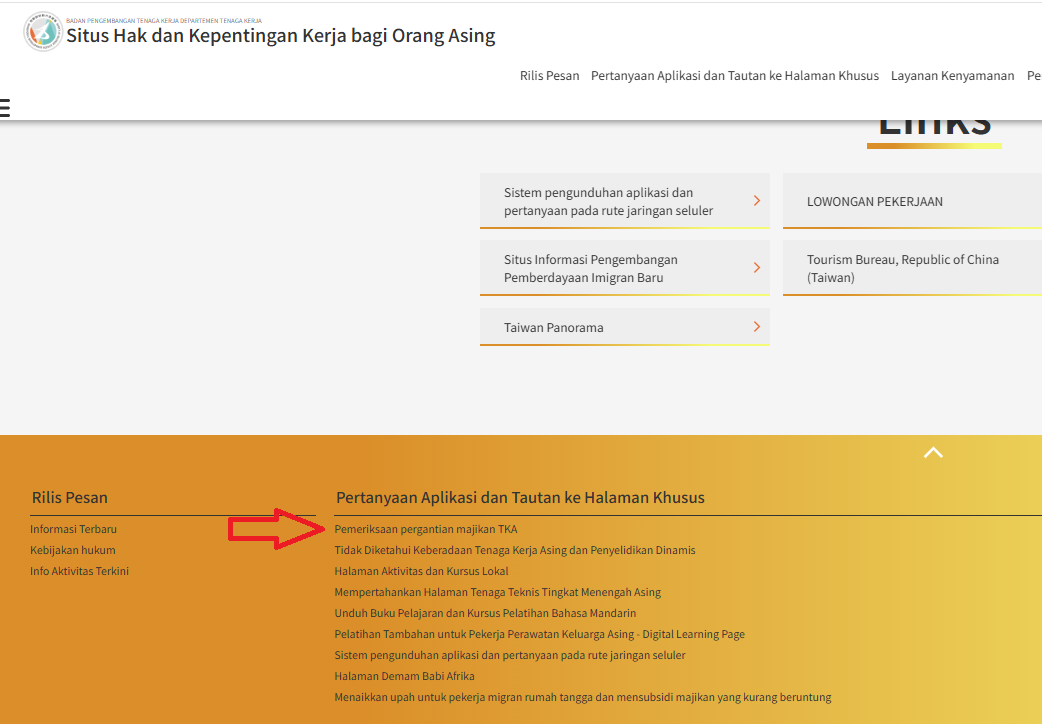Click footer heading Rilis Pesan
1042x724 pixels.
point(70,497)
